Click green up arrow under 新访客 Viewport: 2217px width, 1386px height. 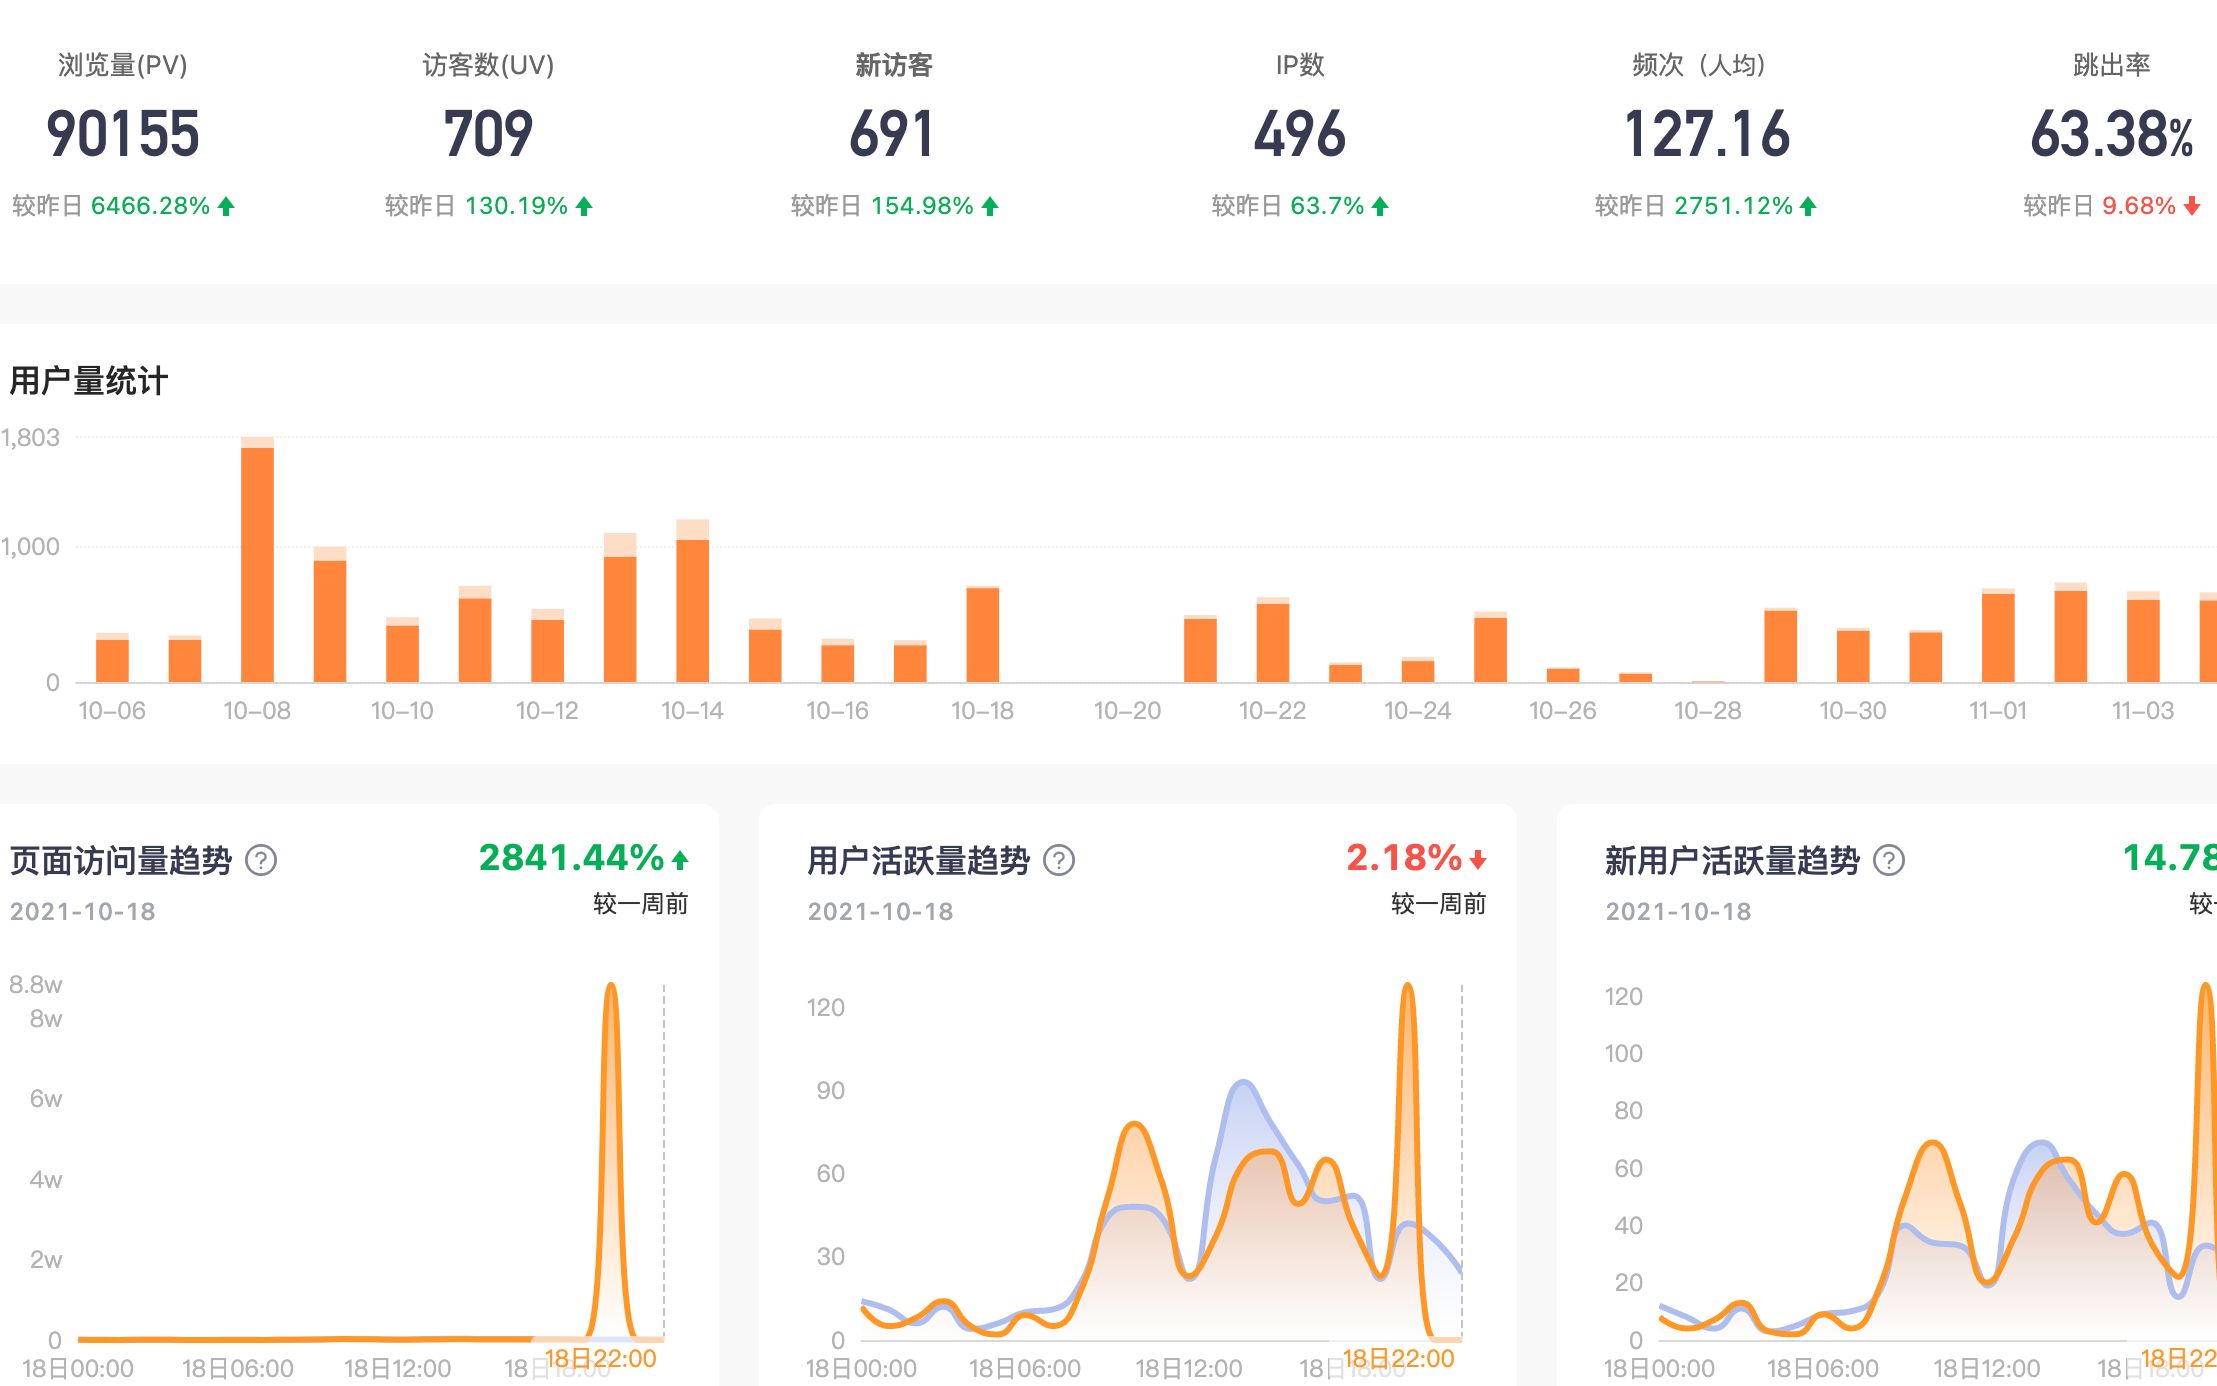pos(990,206)
